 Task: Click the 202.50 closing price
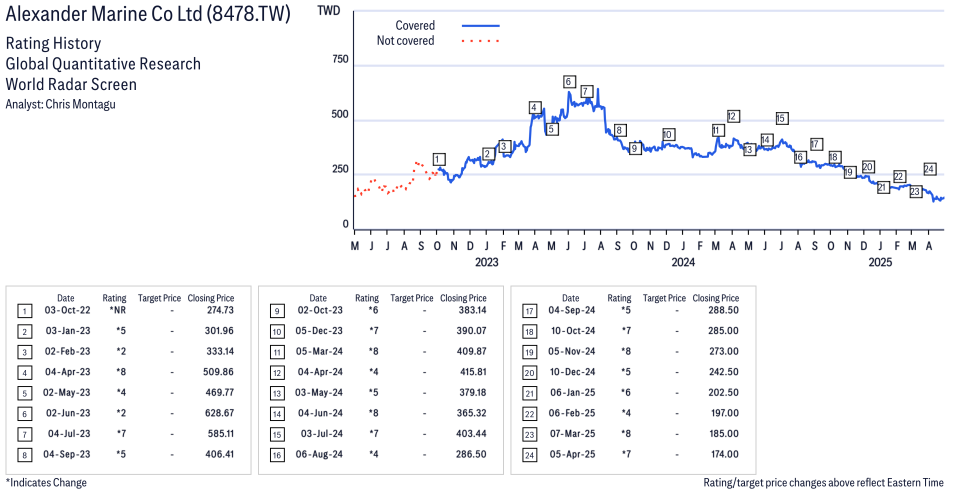point(724,393)
